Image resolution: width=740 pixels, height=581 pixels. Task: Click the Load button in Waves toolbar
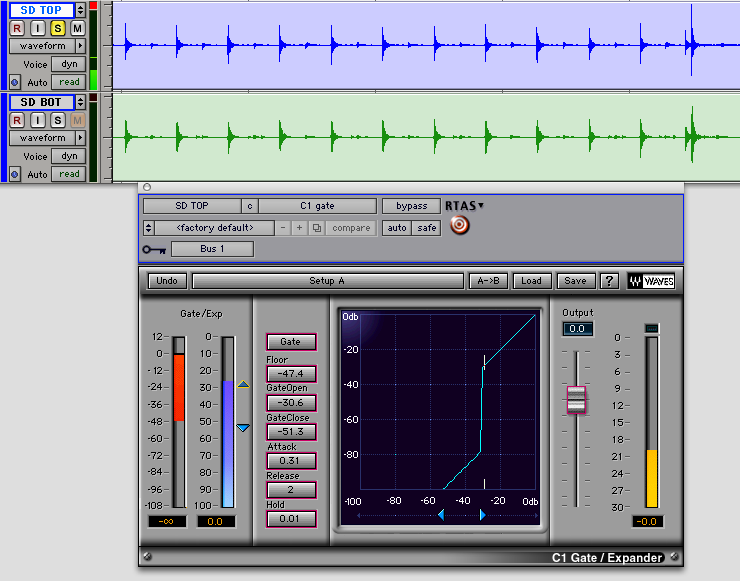pyautogui.click(x=531, y=281)
